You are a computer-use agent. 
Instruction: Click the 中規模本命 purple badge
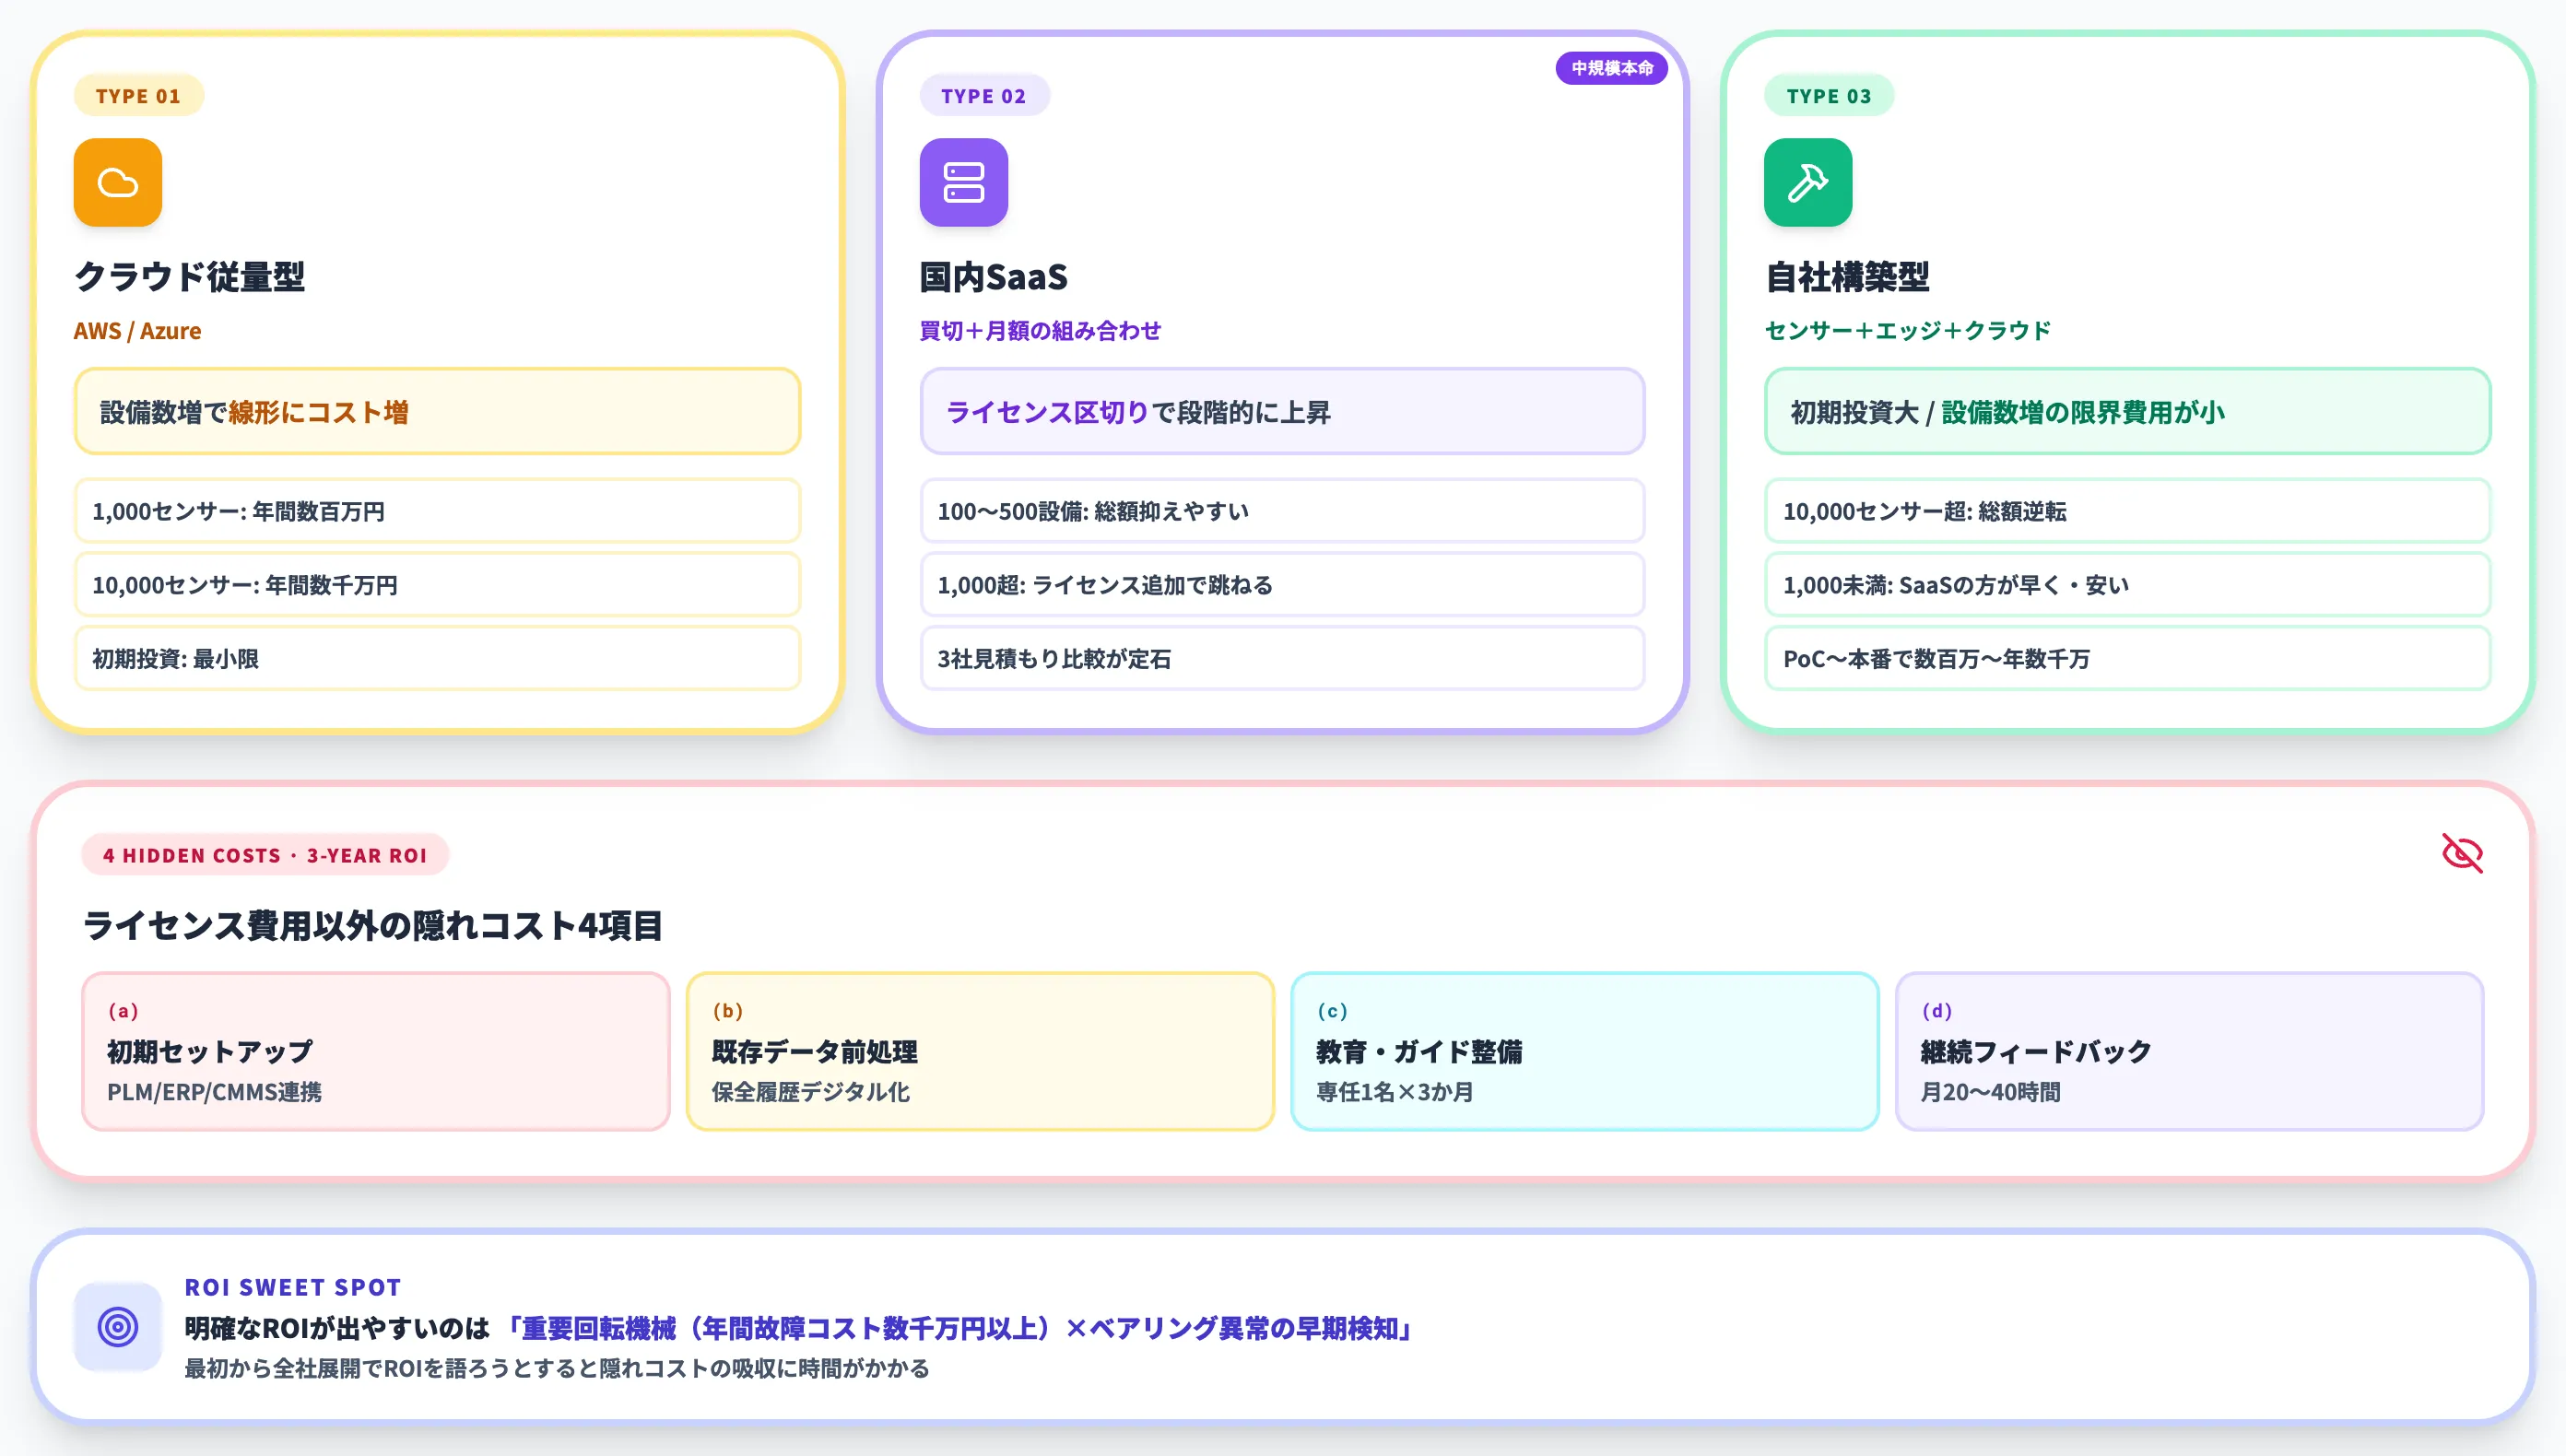(1612, 68)
